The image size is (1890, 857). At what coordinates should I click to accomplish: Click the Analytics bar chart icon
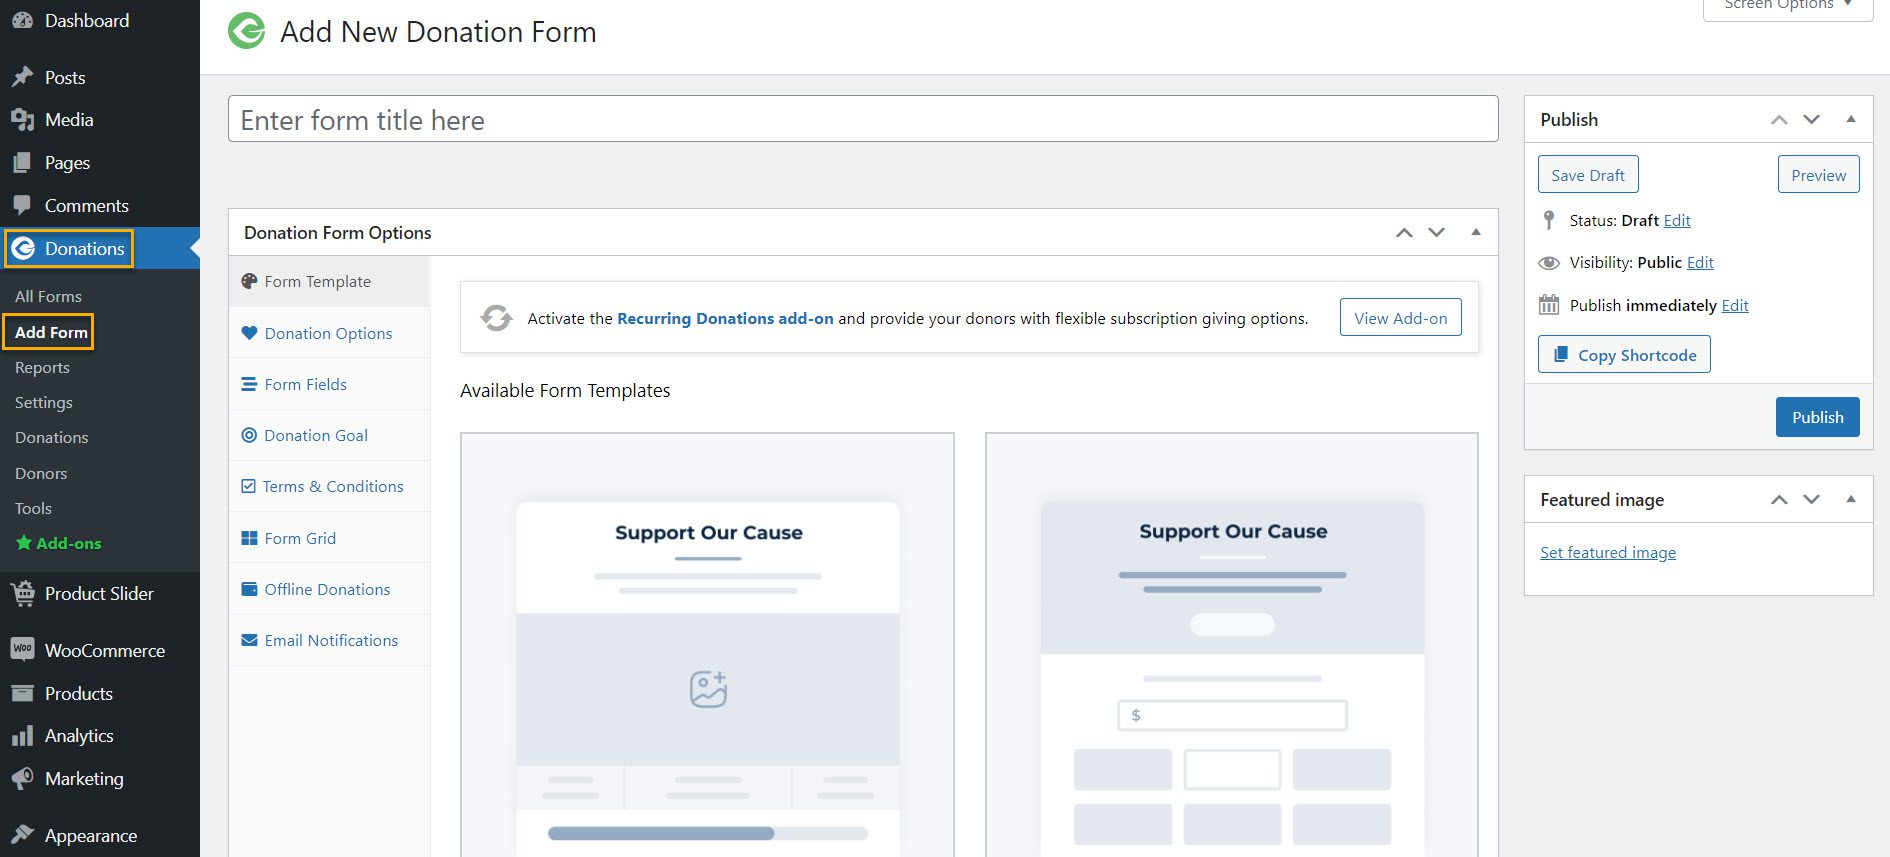22,736
